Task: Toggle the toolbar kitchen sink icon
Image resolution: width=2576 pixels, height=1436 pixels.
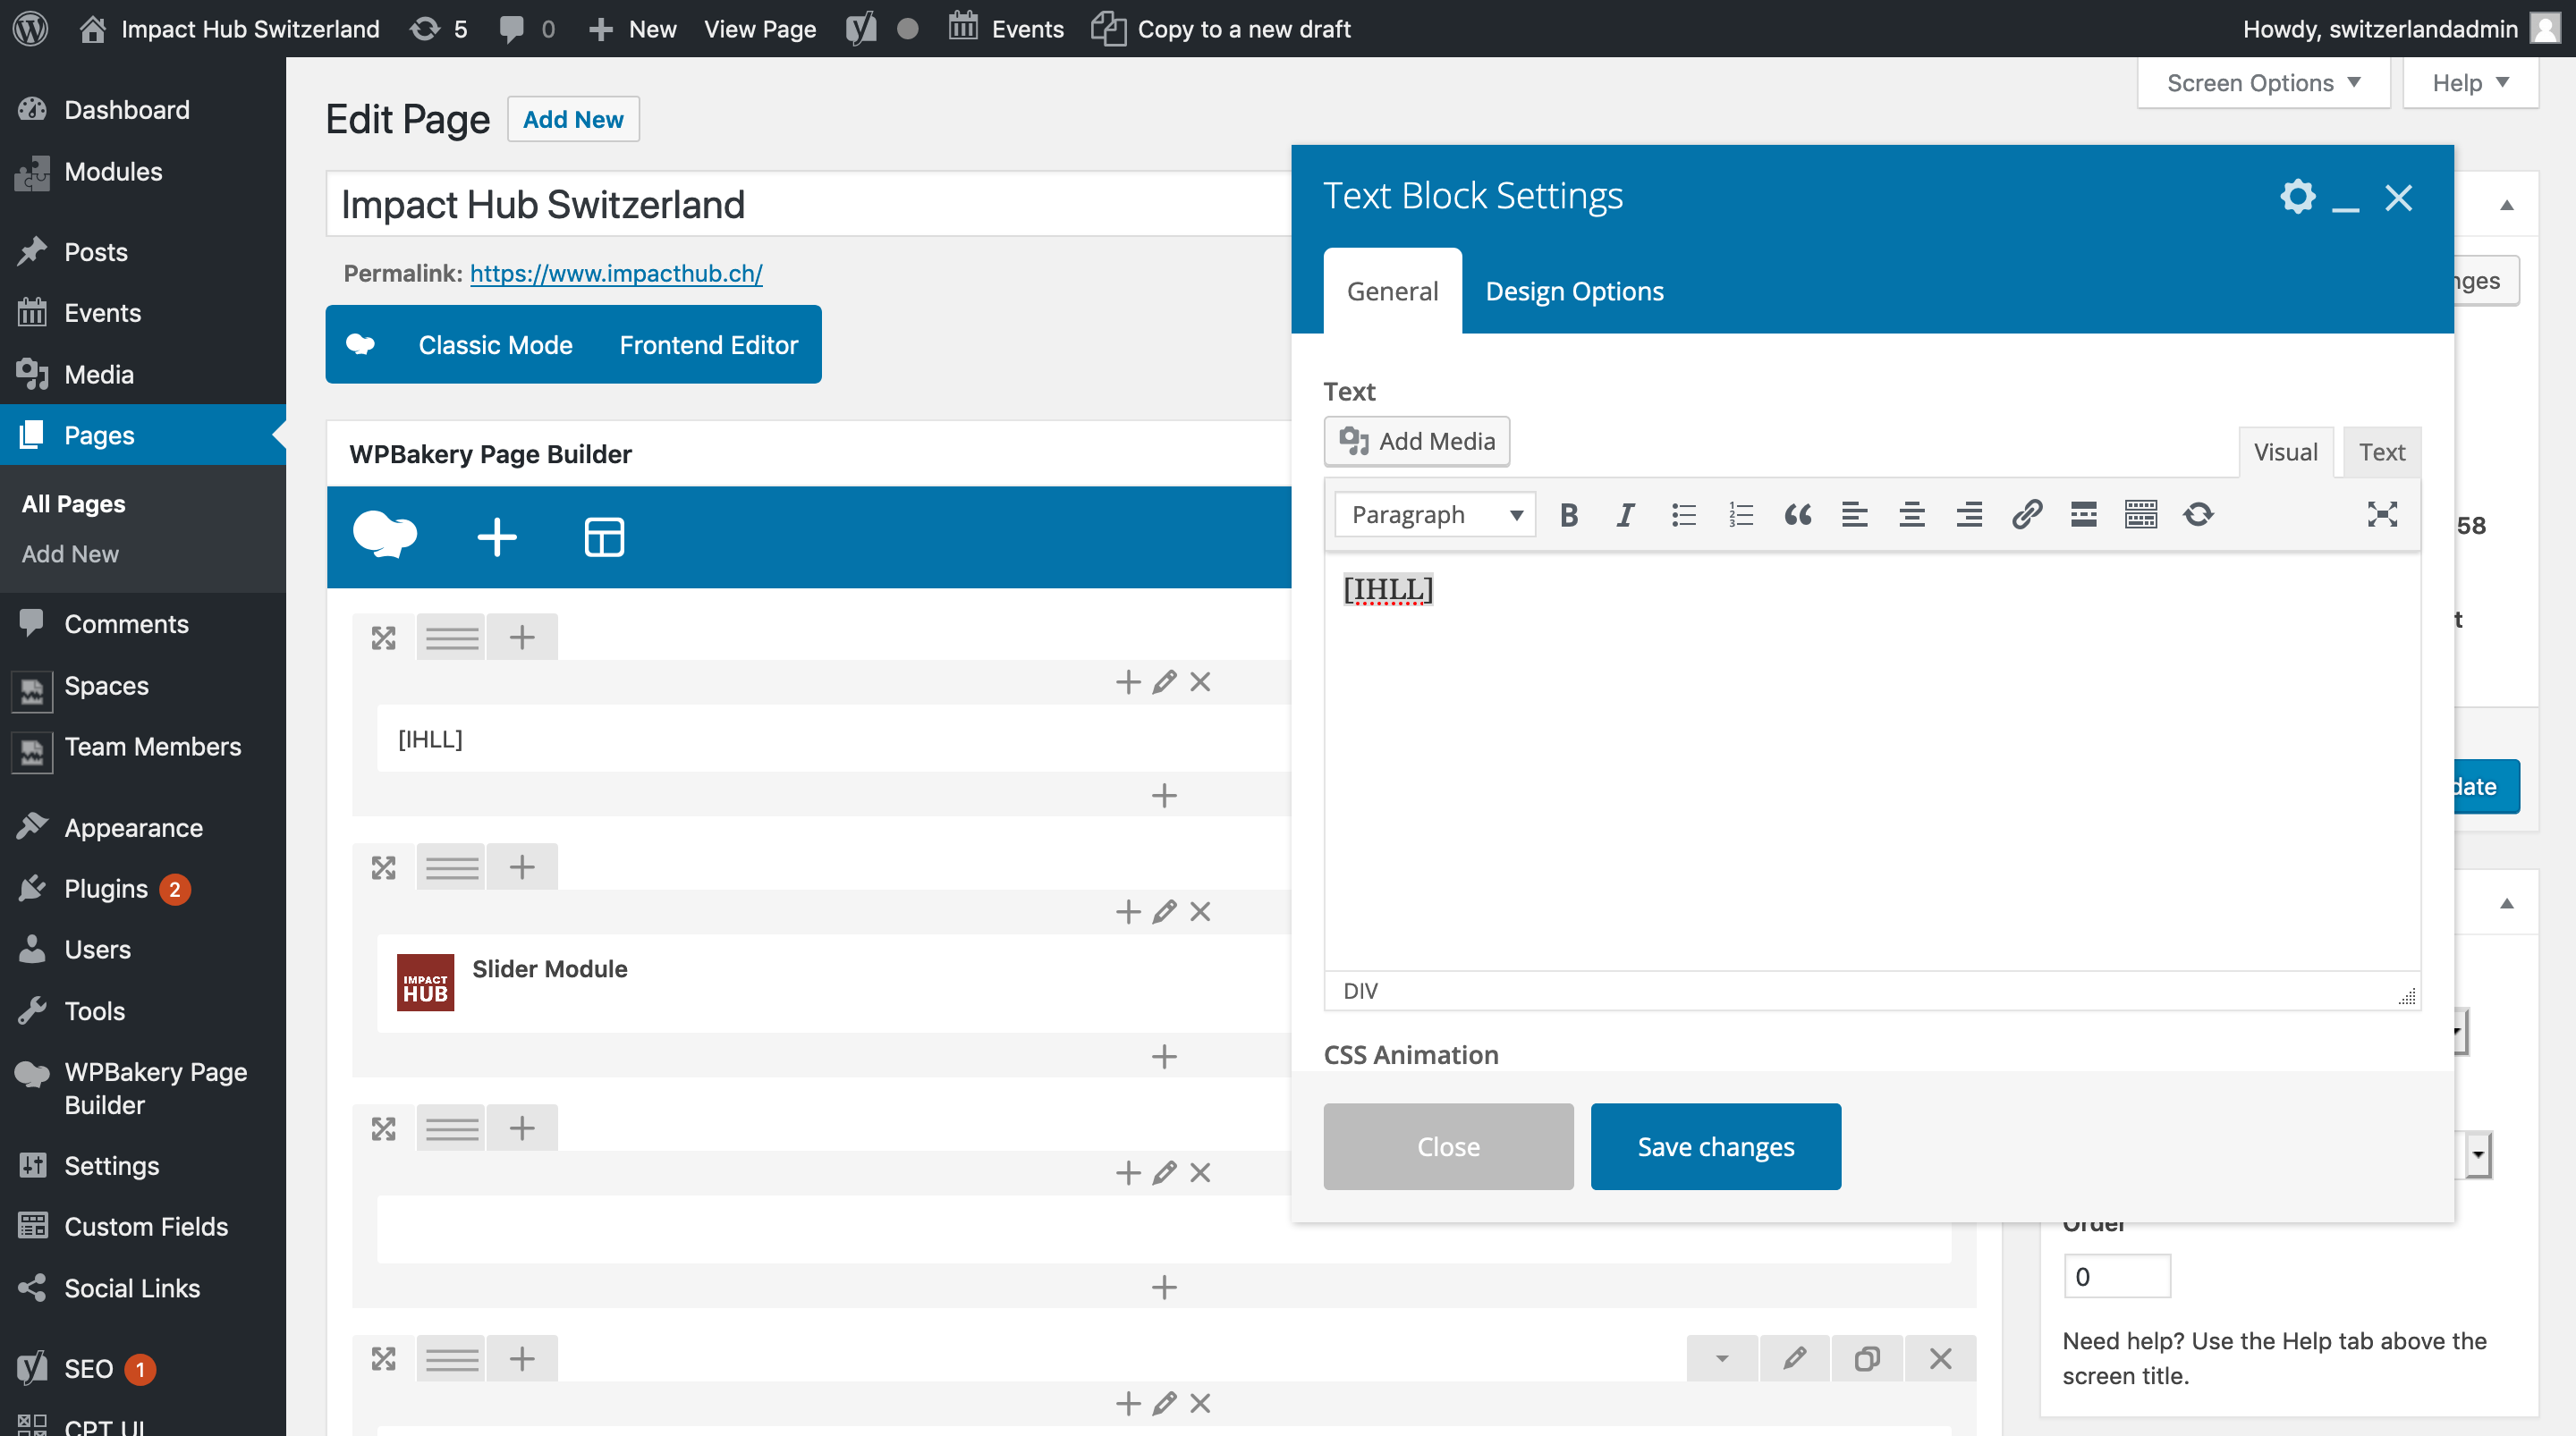Action: click(x=2140, y=515)
